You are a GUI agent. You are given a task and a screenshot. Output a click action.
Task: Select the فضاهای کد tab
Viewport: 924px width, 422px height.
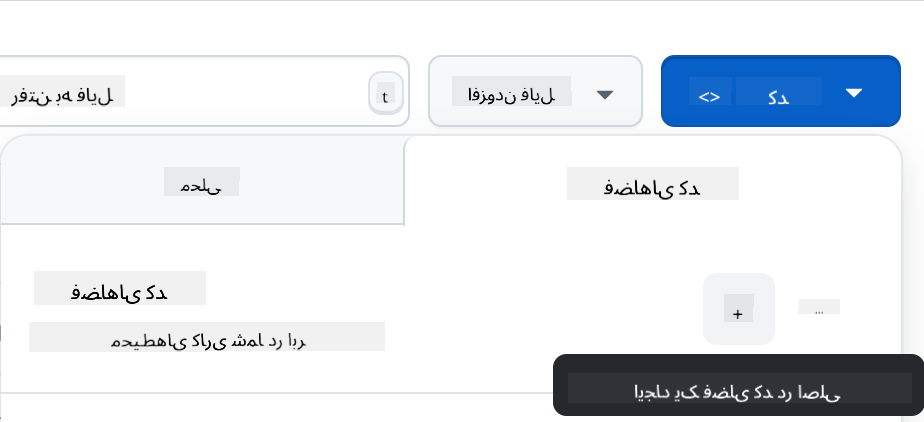point(652,185)
